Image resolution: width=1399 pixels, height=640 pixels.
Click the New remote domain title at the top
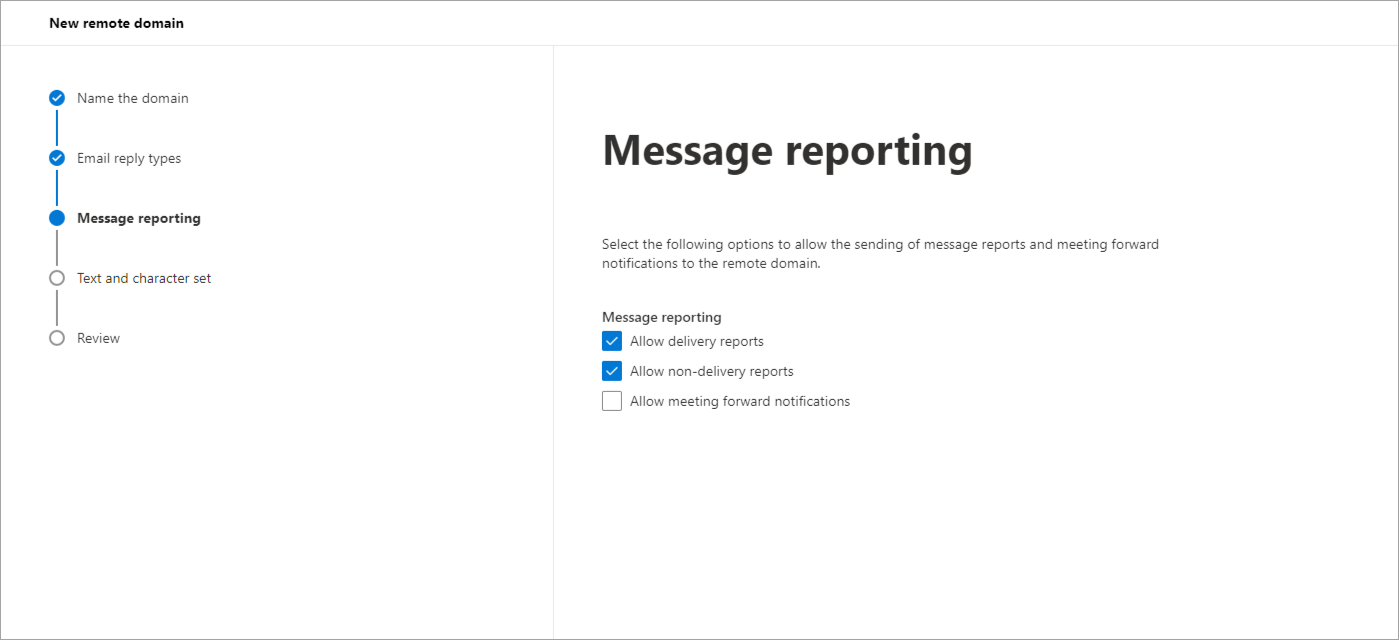(116, 23)
